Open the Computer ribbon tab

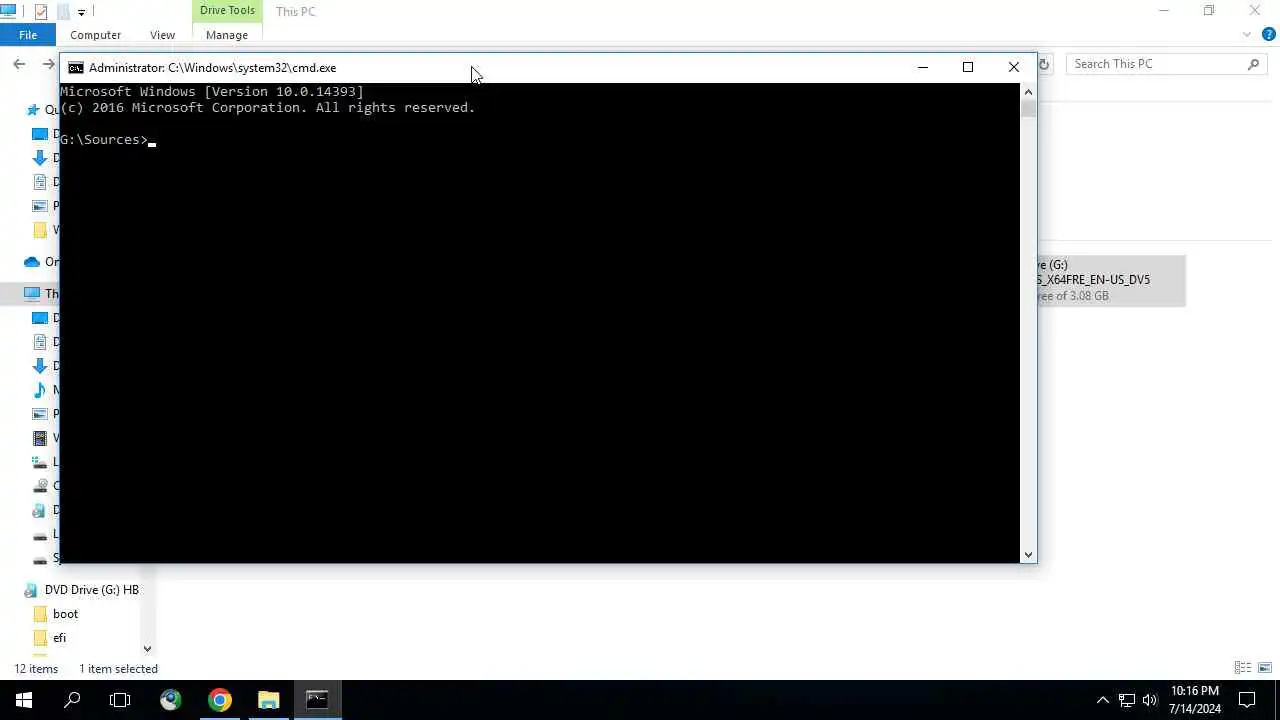[95, 35]
